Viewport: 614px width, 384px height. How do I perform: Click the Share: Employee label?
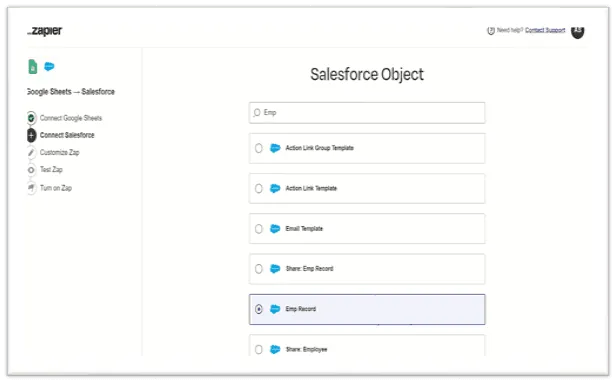tap(306, 349)
